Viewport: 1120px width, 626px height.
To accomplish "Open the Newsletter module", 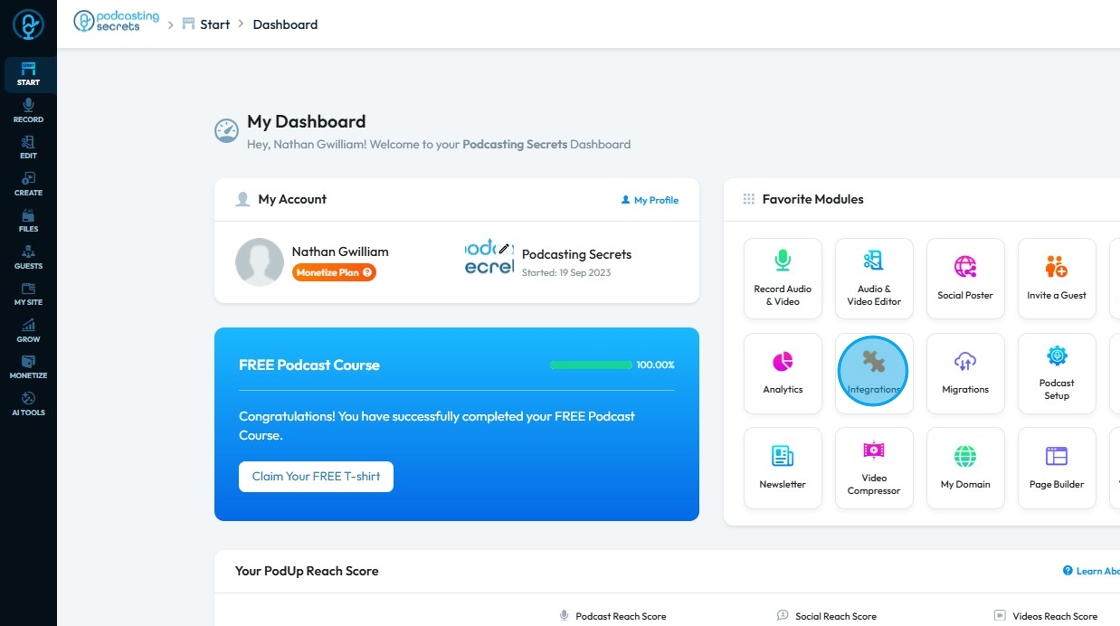I will click(x=783, y=467).
